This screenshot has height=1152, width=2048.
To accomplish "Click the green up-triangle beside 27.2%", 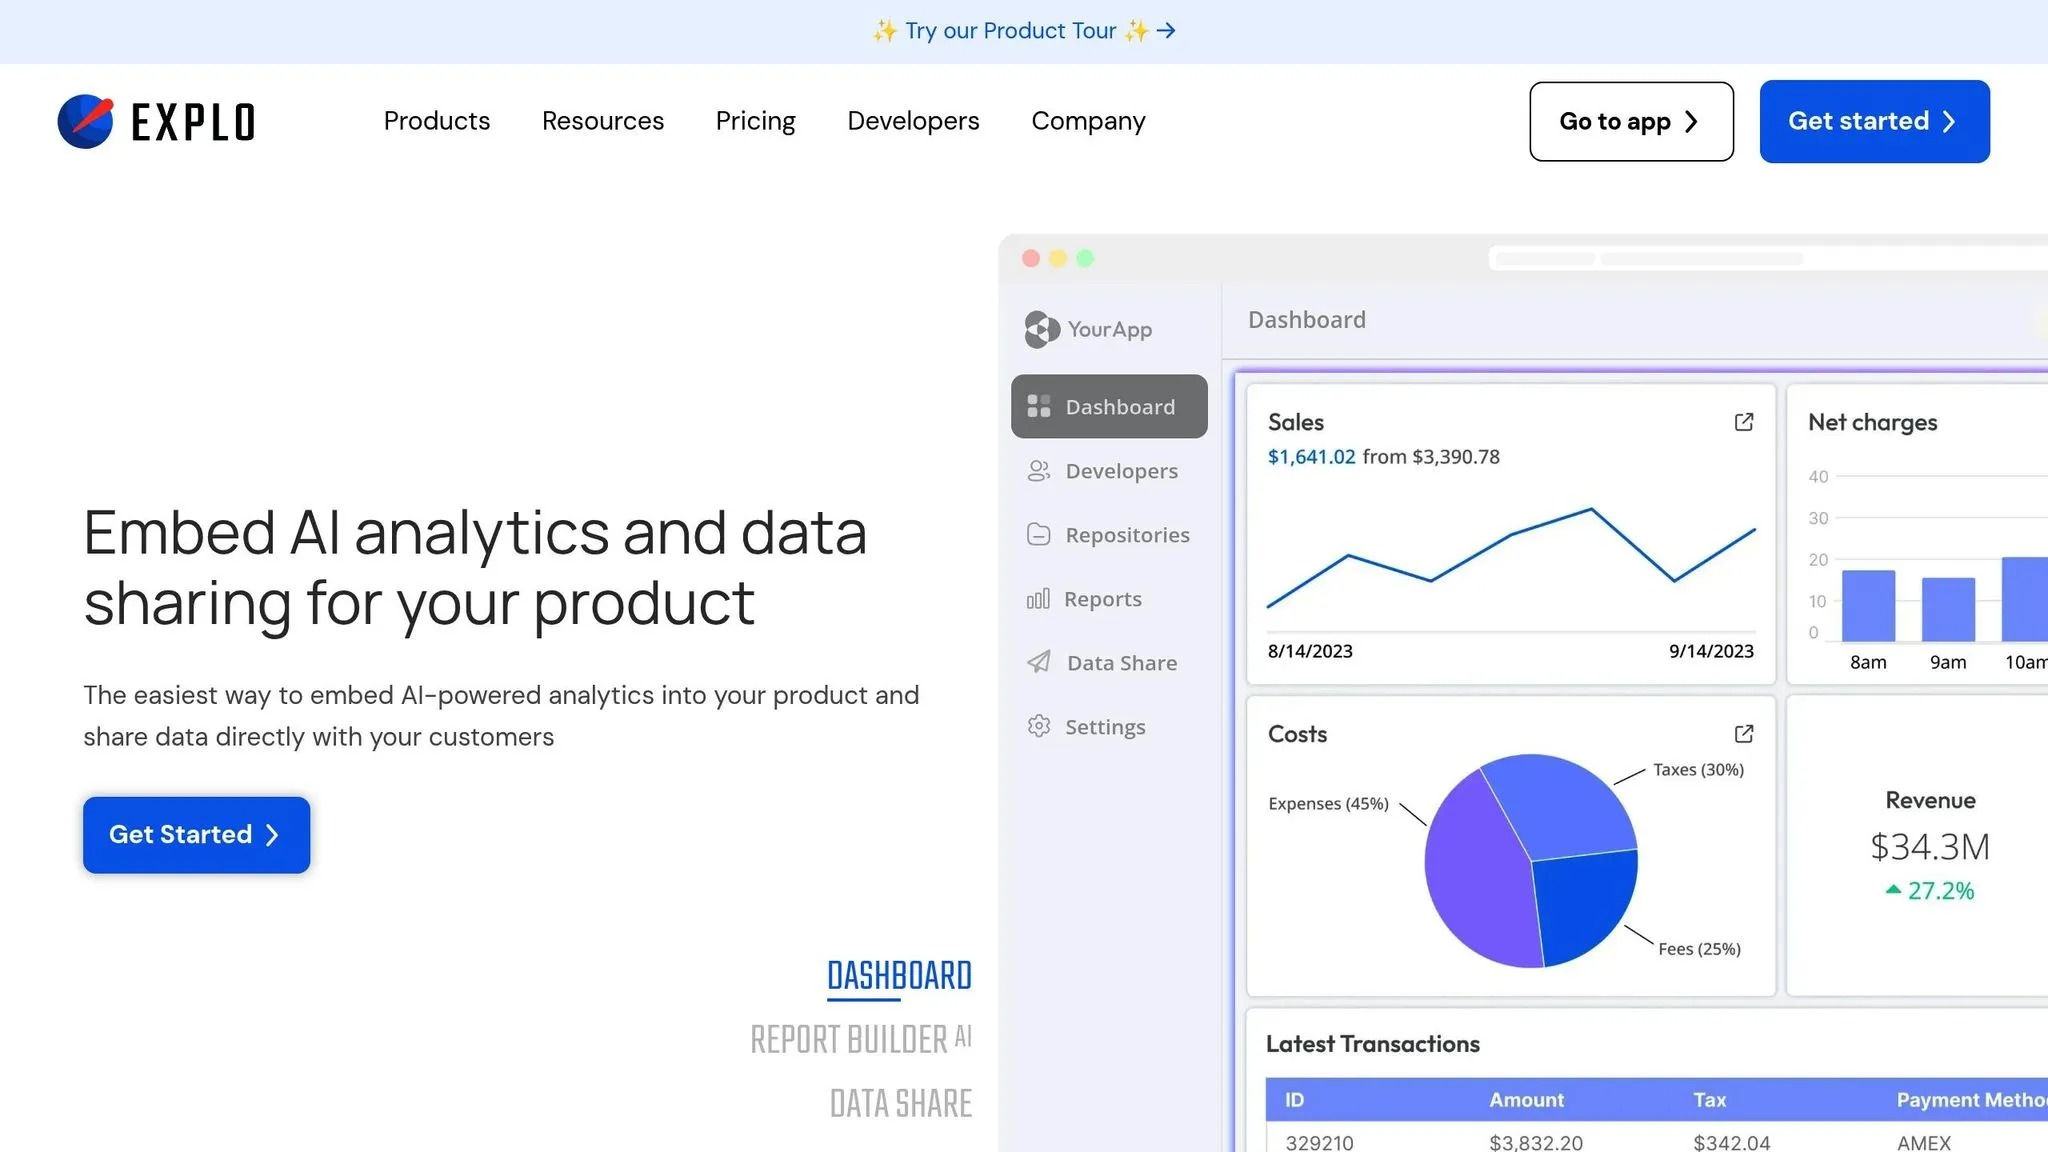I will point(1893,889).
